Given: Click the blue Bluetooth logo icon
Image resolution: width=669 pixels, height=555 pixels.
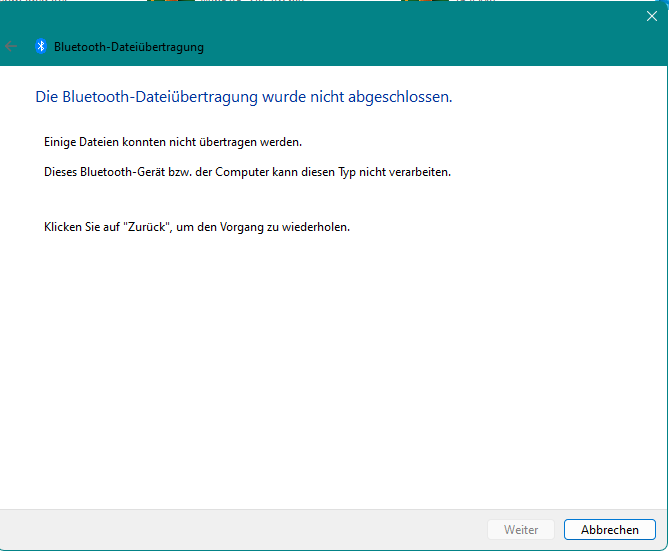Looking at the screenshot, I should (41, 46).
